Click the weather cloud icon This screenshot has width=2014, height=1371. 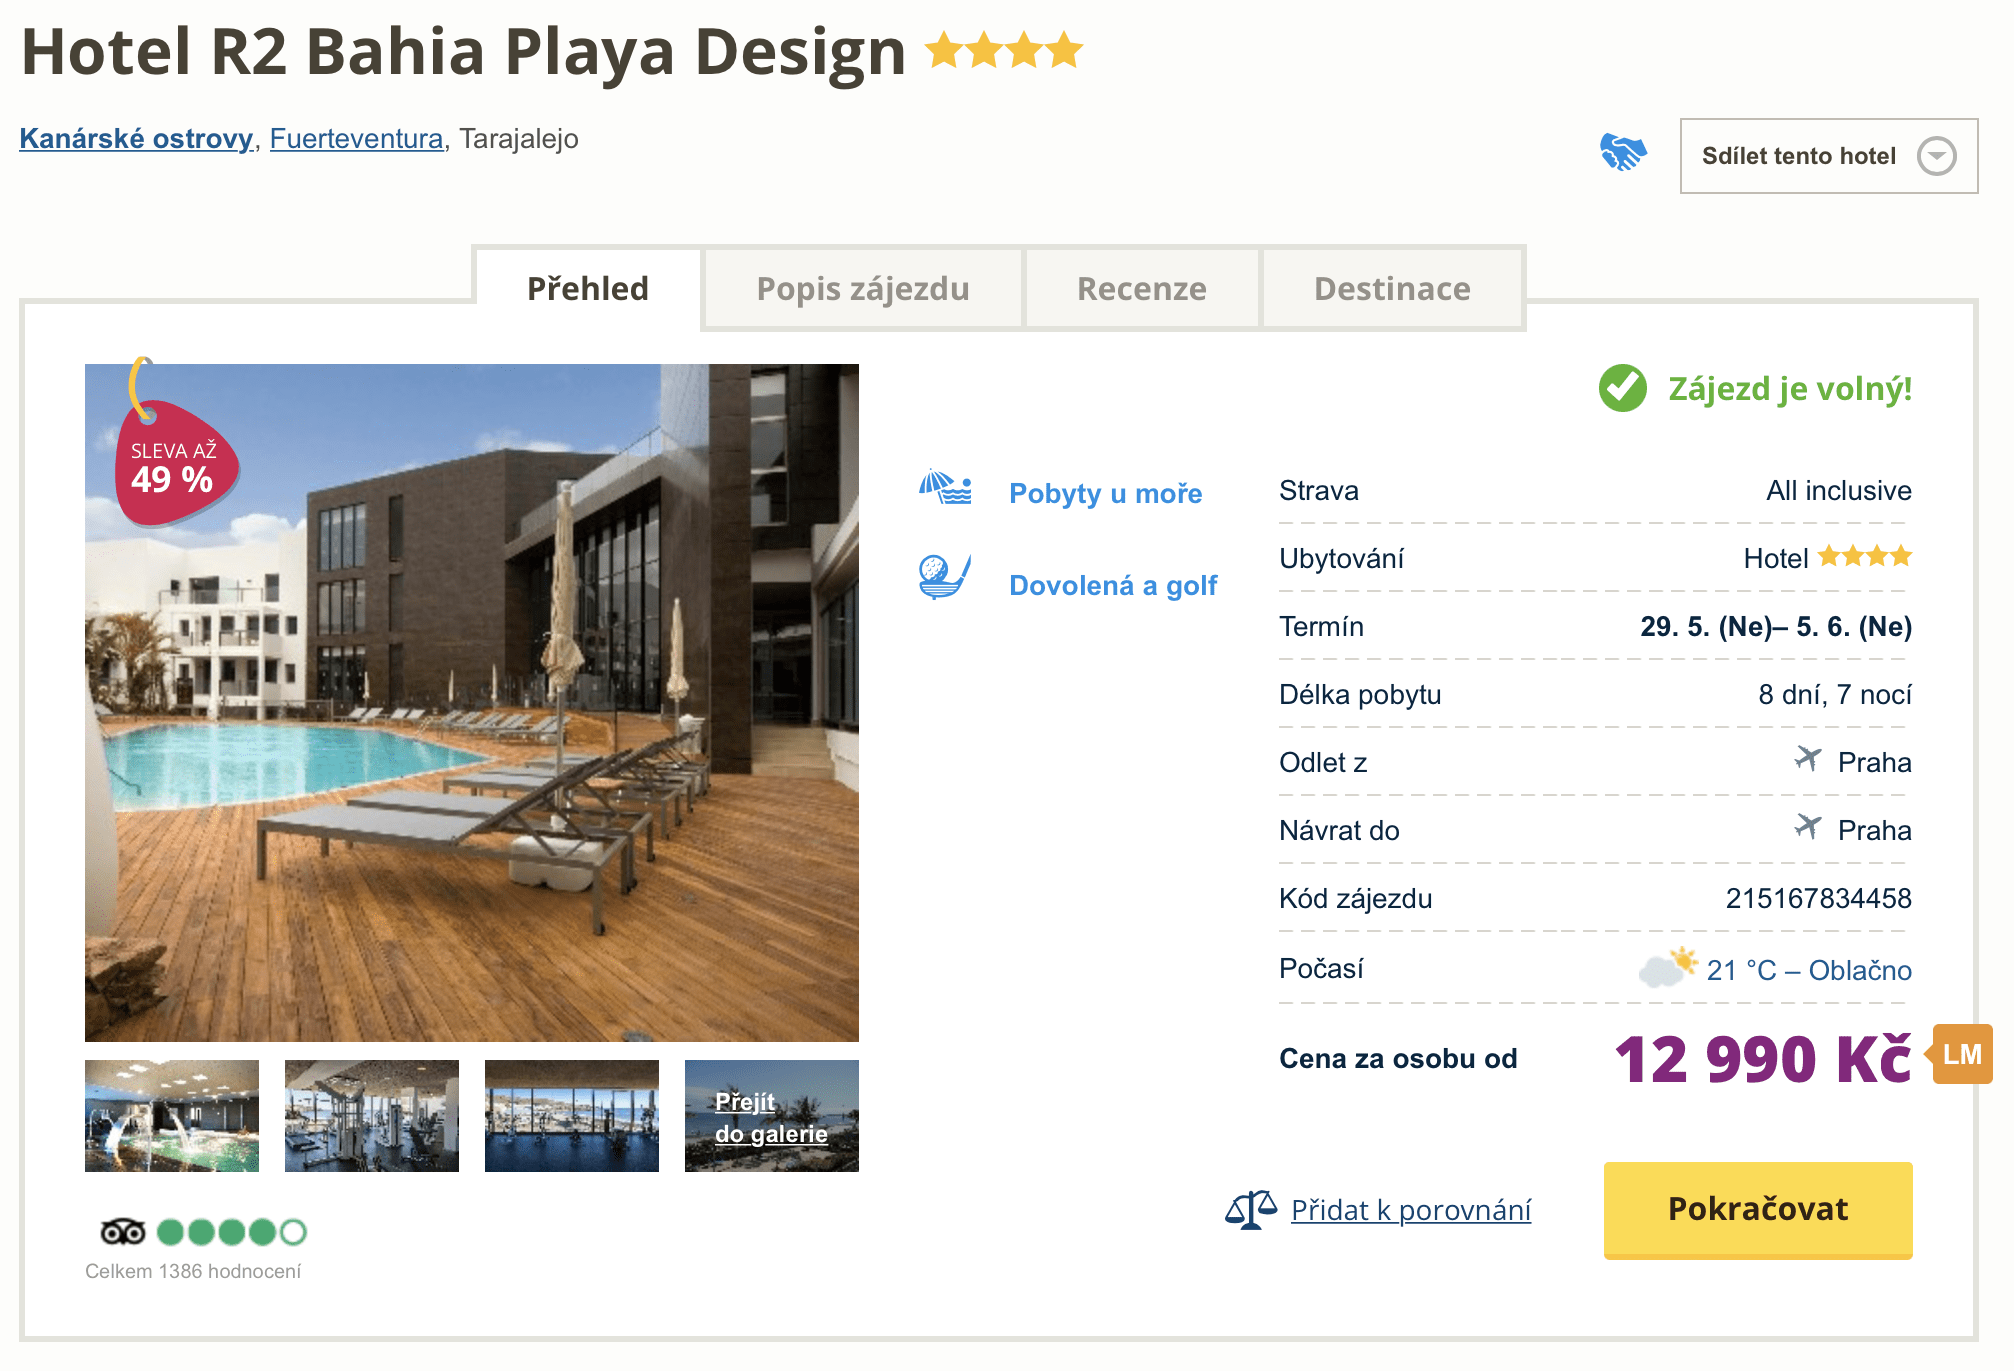[1667, 968]
